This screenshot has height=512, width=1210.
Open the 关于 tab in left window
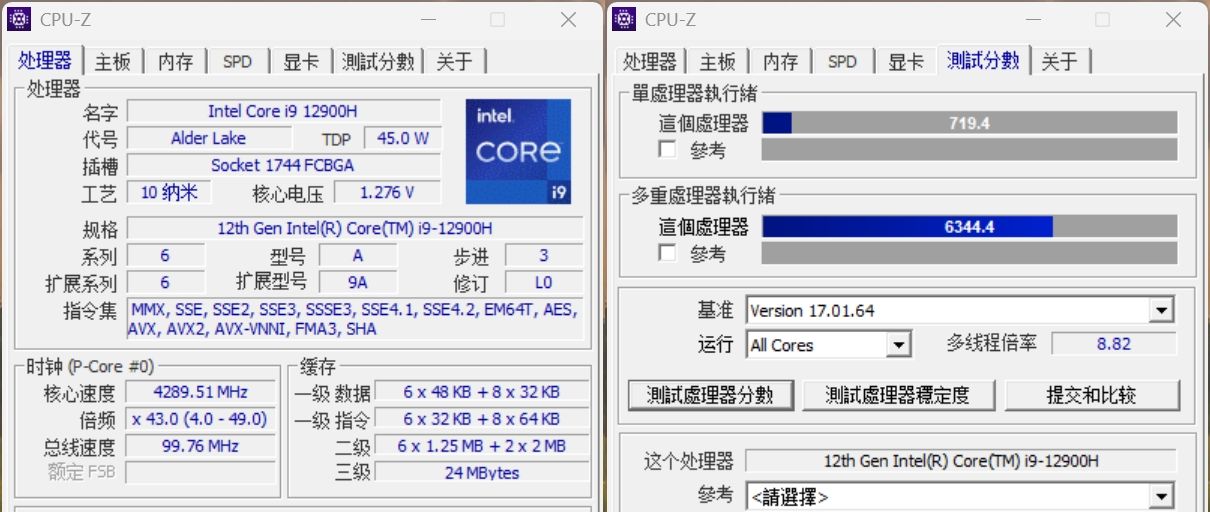coord(455,62)
